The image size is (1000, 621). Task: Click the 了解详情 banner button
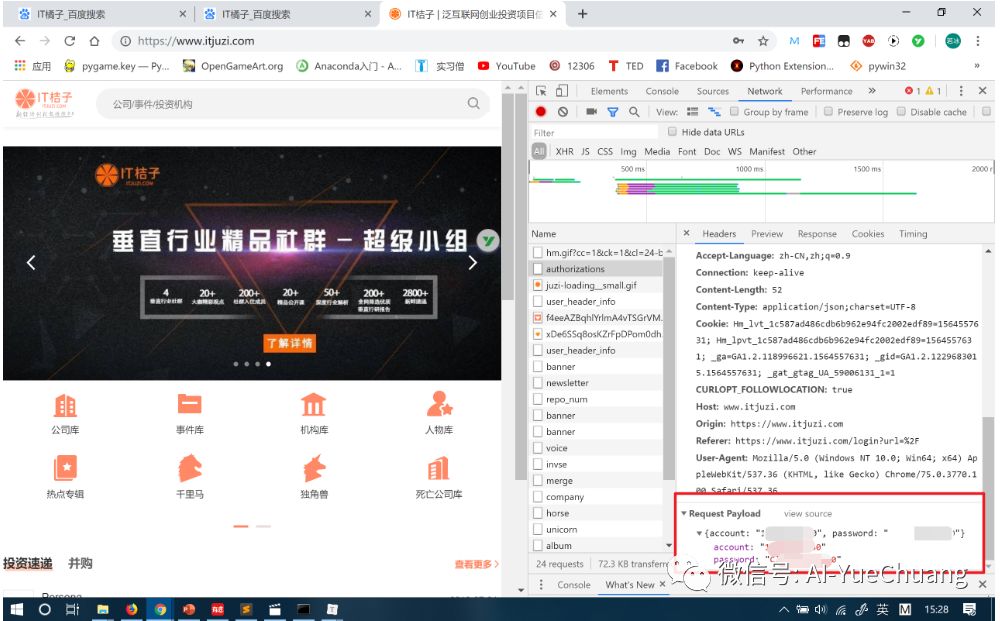click(x=290, y=343)
